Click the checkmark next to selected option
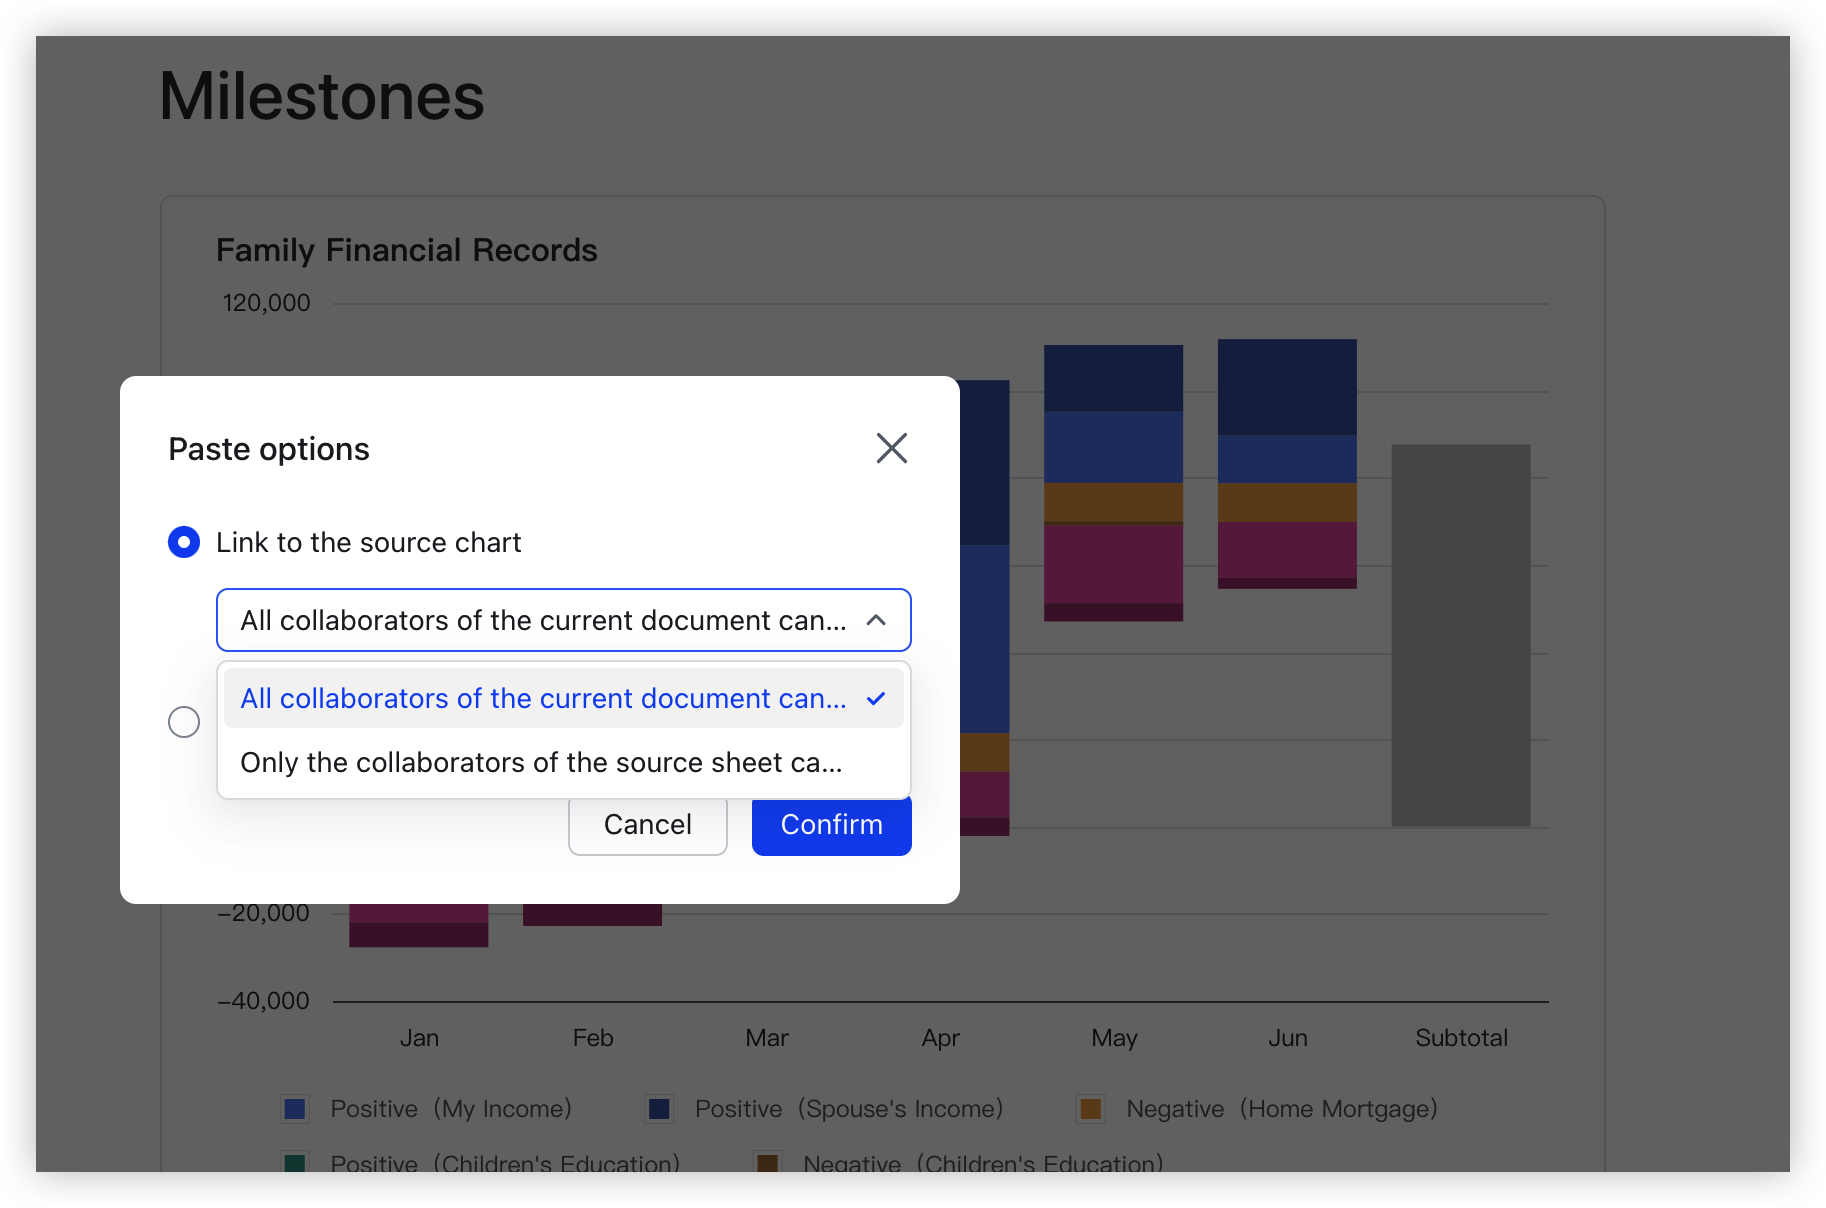This screenshot has width=1826, height=1208. coord(876,698)
